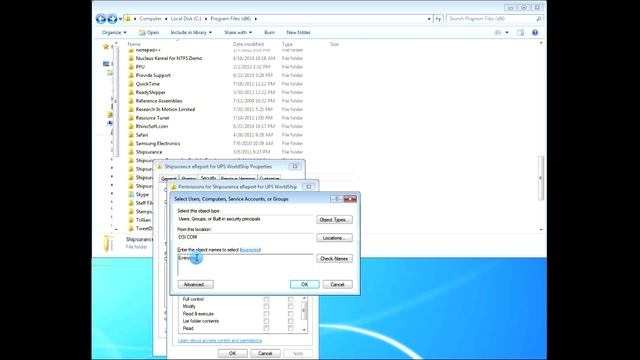640x360 pixels.
Task: Expand the breadcrumb arrow after Computer
Action: pos(166,19)
